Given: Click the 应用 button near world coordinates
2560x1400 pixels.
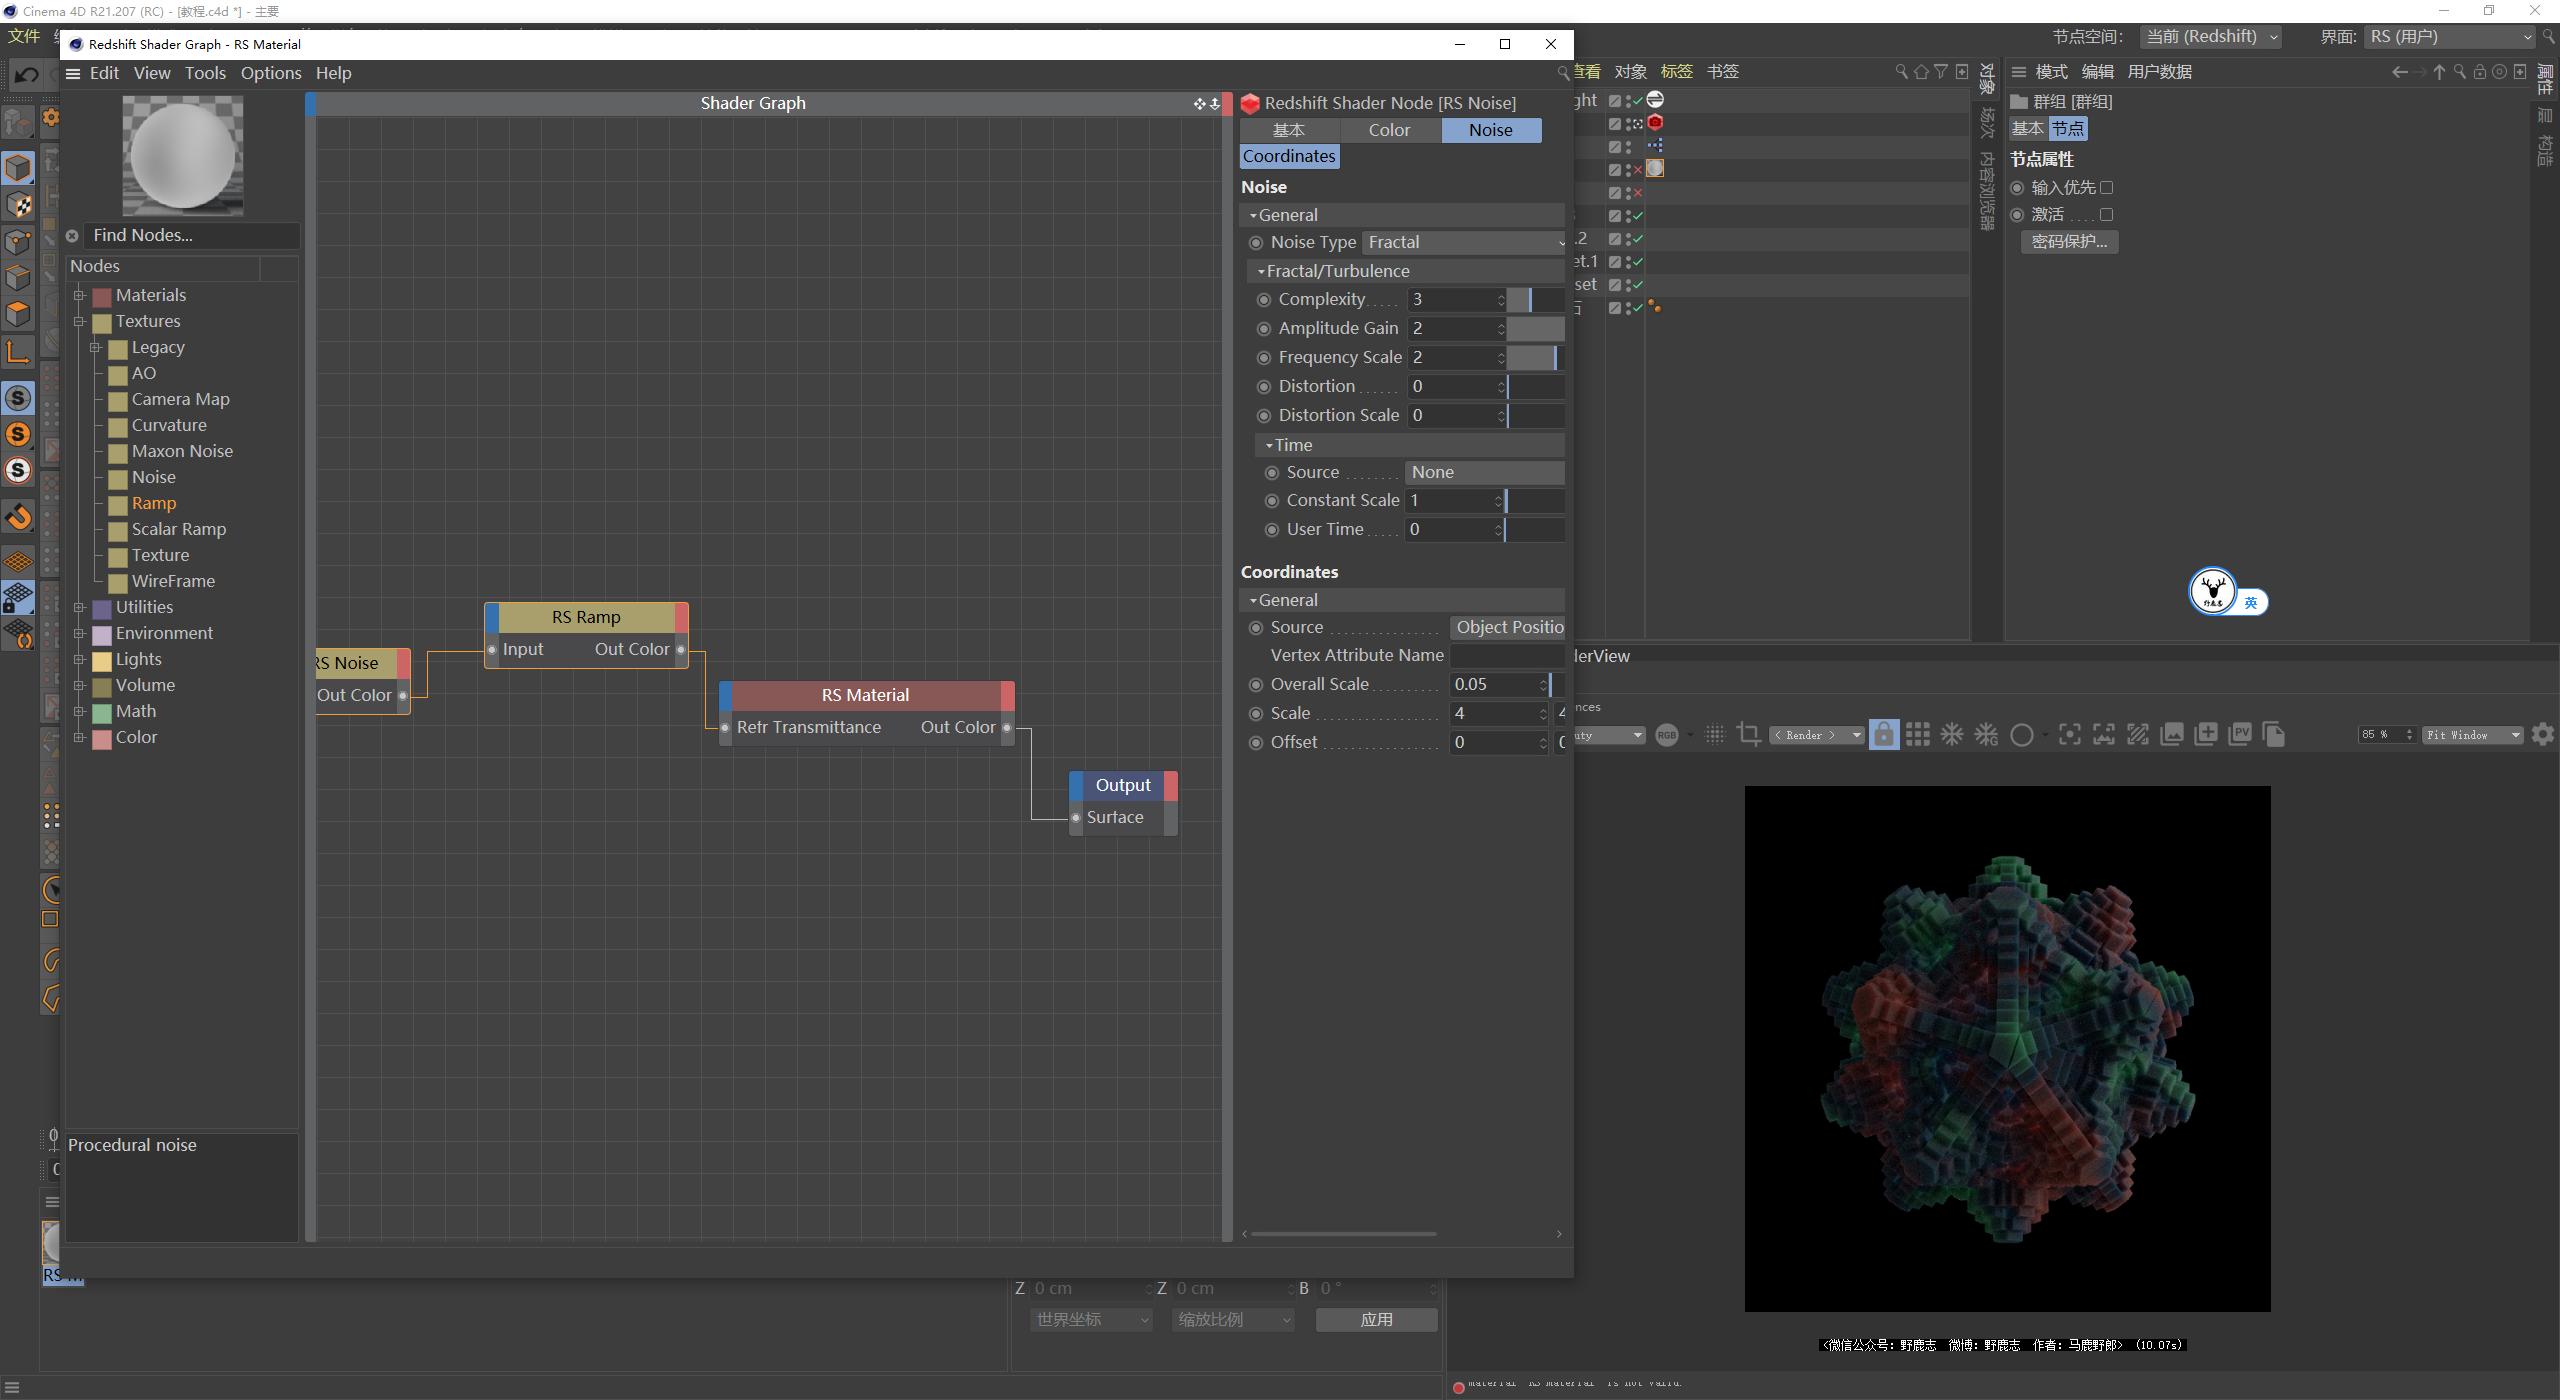Looking at the screenshot, I should (1376, 1319).
